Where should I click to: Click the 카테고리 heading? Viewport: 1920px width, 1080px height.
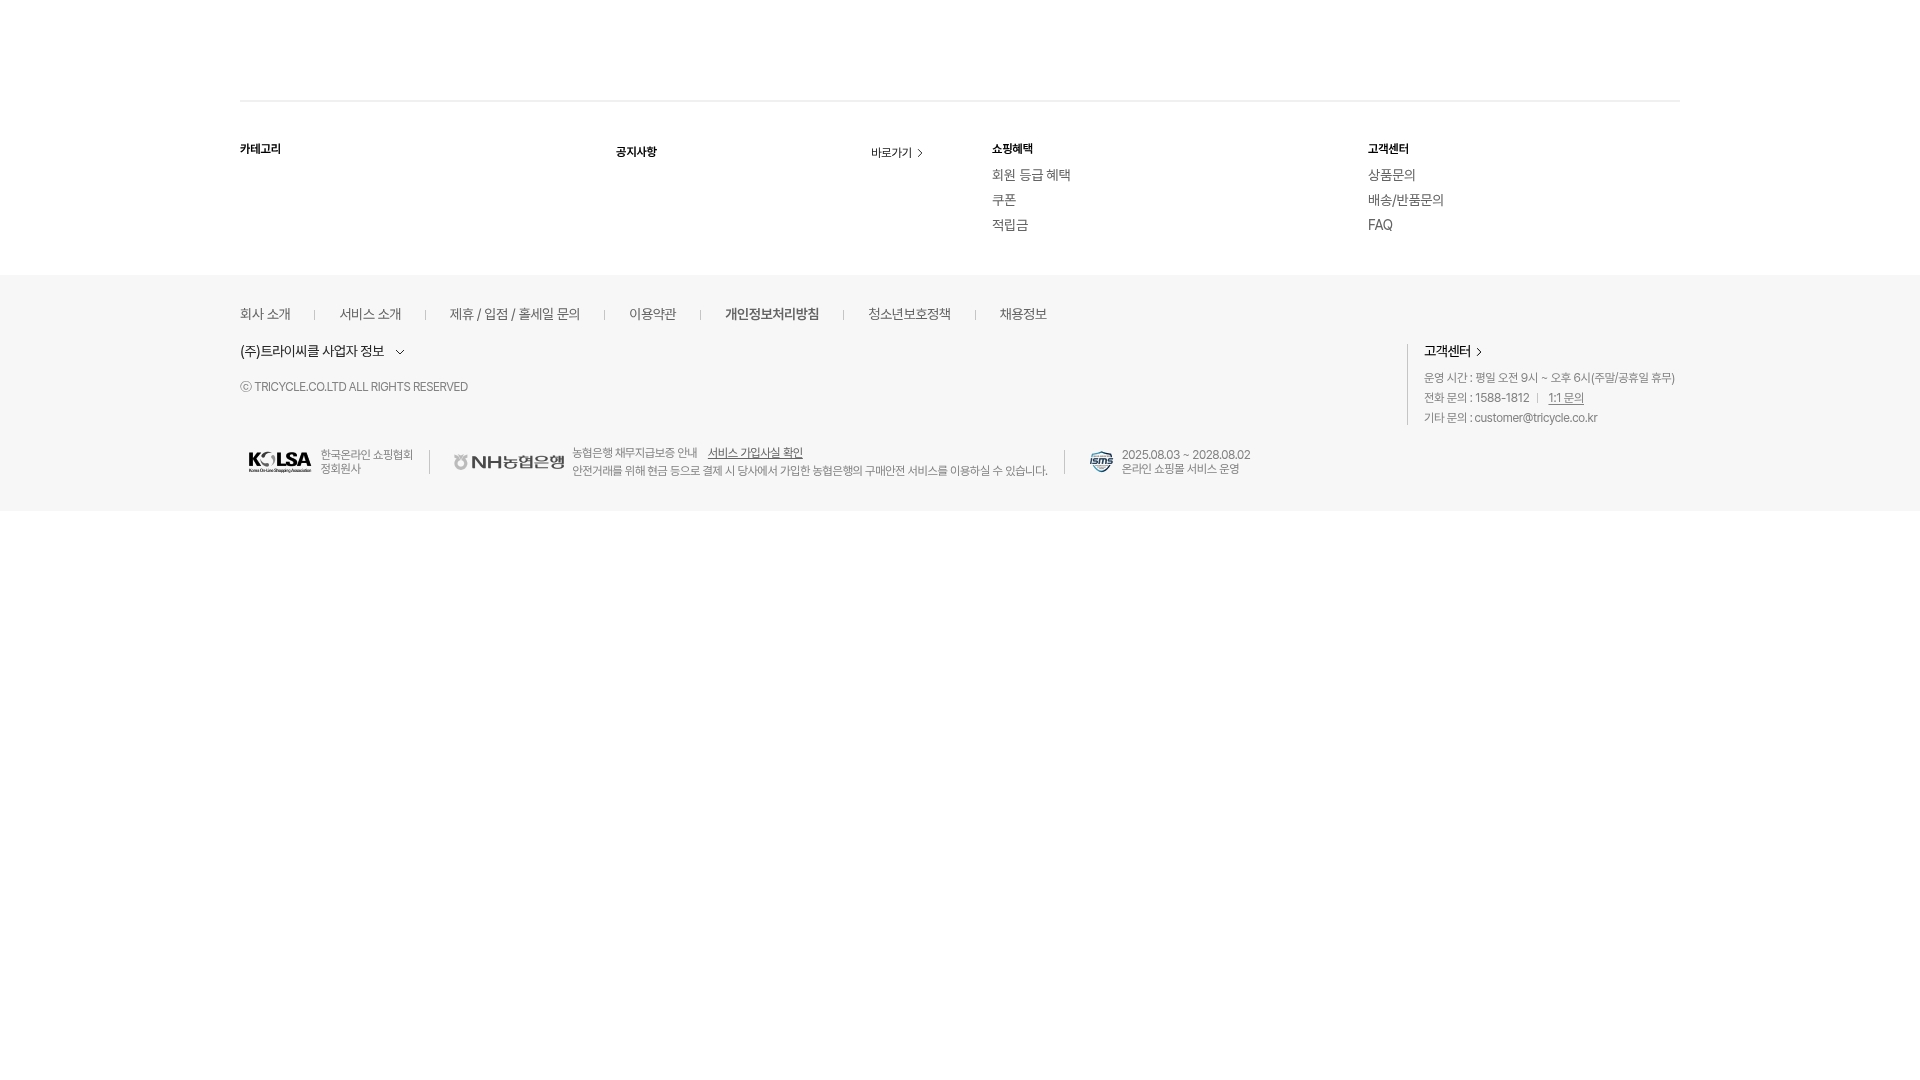[x=260, y=149]
